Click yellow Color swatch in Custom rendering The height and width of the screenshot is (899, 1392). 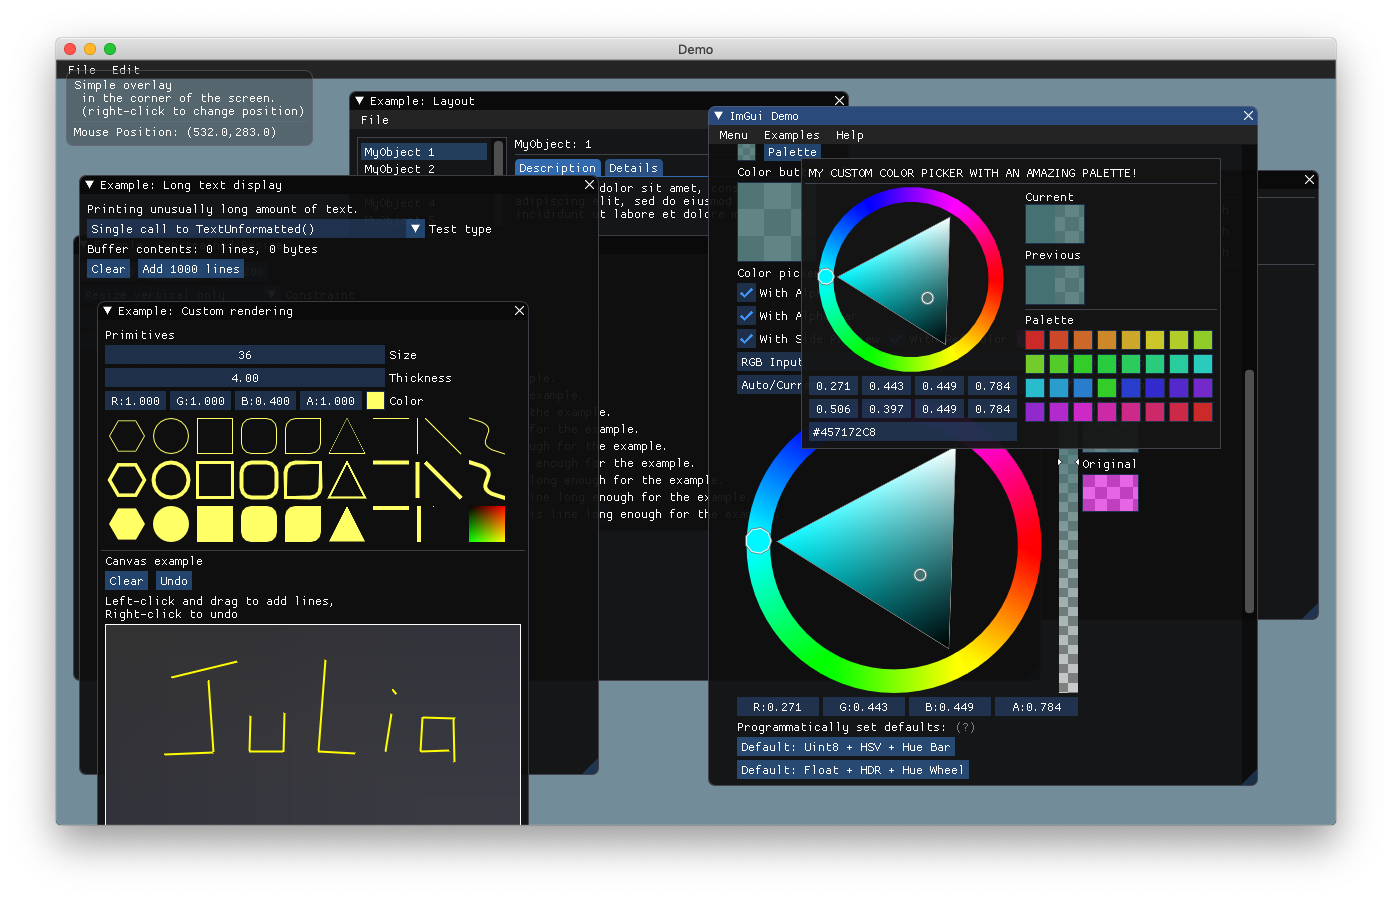375,401
